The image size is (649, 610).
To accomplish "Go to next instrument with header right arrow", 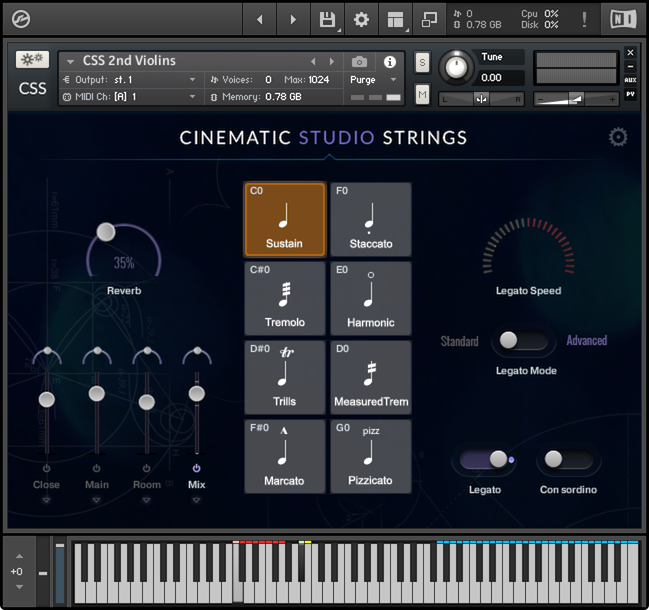I will pos(293,19).
